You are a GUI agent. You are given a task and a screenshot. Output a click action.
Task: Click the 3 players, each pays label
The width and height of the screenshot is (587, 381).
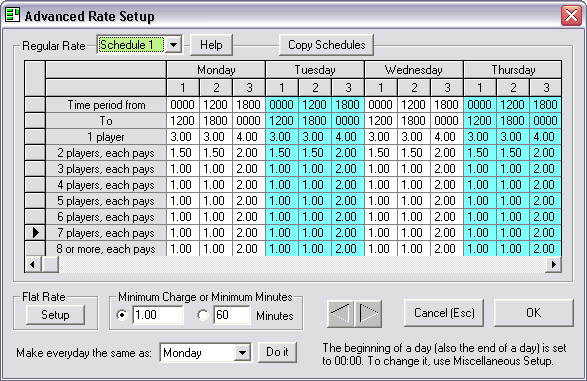tap(106, 169)
